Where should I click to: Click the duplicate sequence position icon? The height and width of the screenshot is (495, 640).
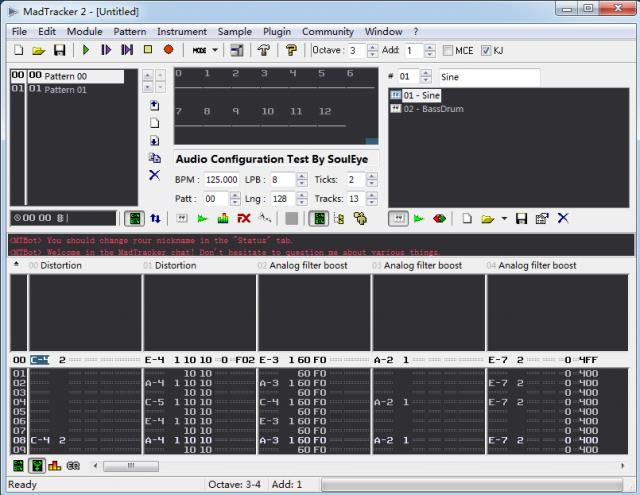[155, 158]
